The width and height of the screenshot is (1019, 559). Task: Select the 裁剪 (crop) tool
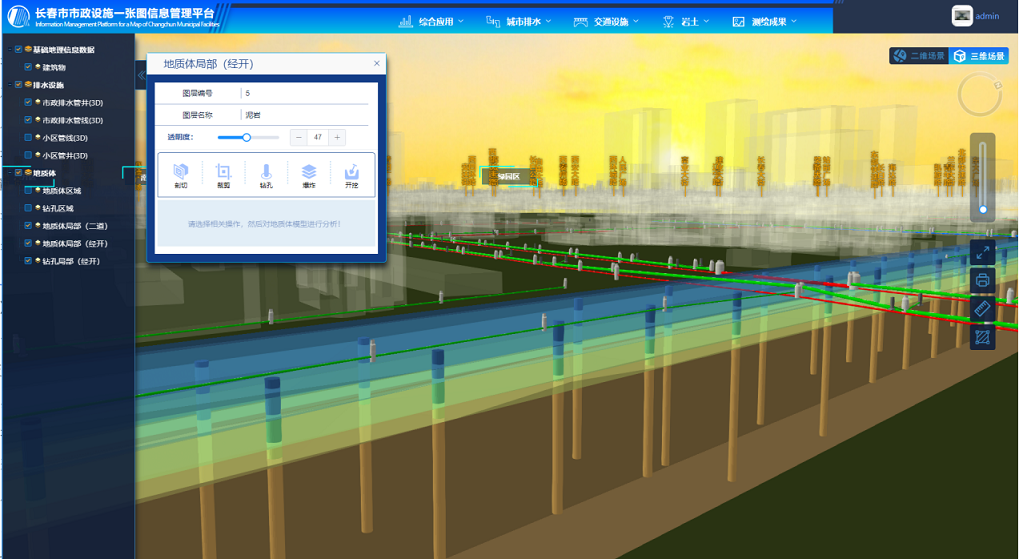click(x=224, y=175)
